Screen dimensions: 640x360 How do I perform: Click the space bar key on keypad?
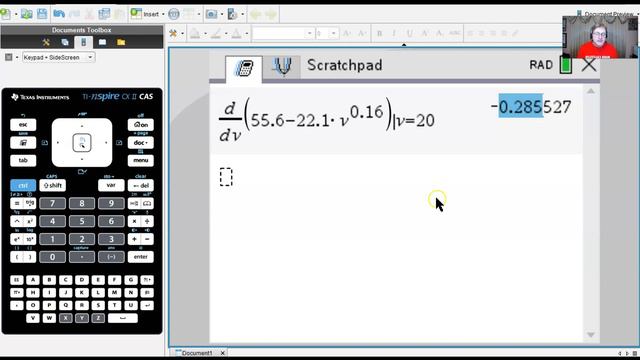122,318
